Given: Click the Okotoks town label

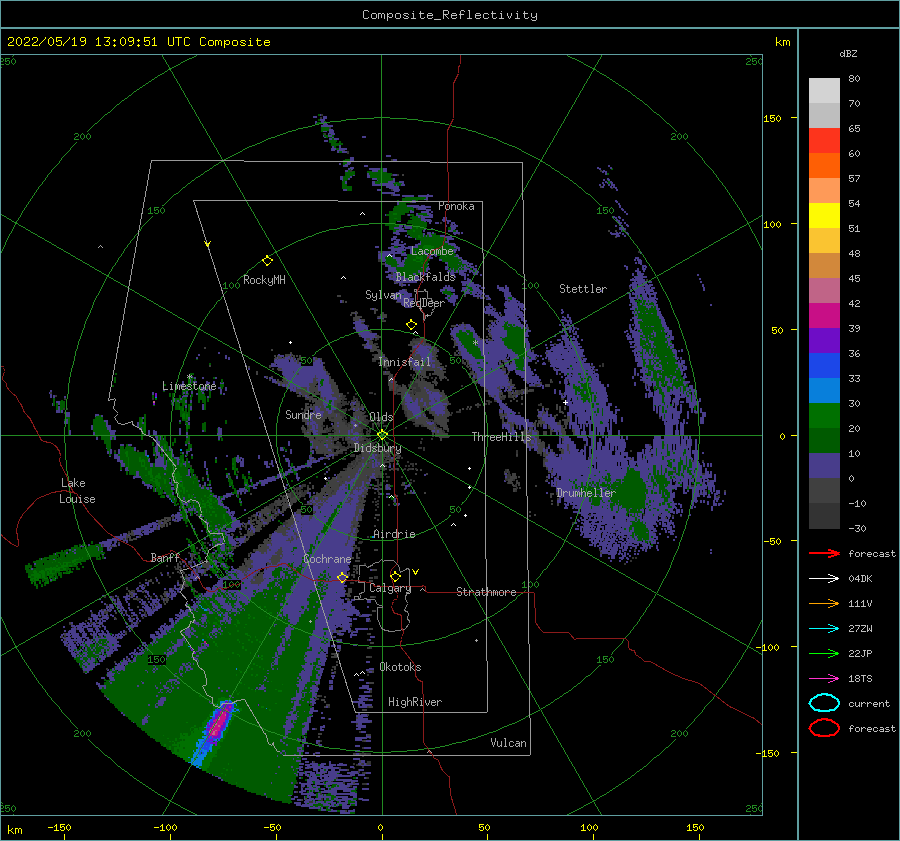Looking at the screenshot, I should point(400,667).
